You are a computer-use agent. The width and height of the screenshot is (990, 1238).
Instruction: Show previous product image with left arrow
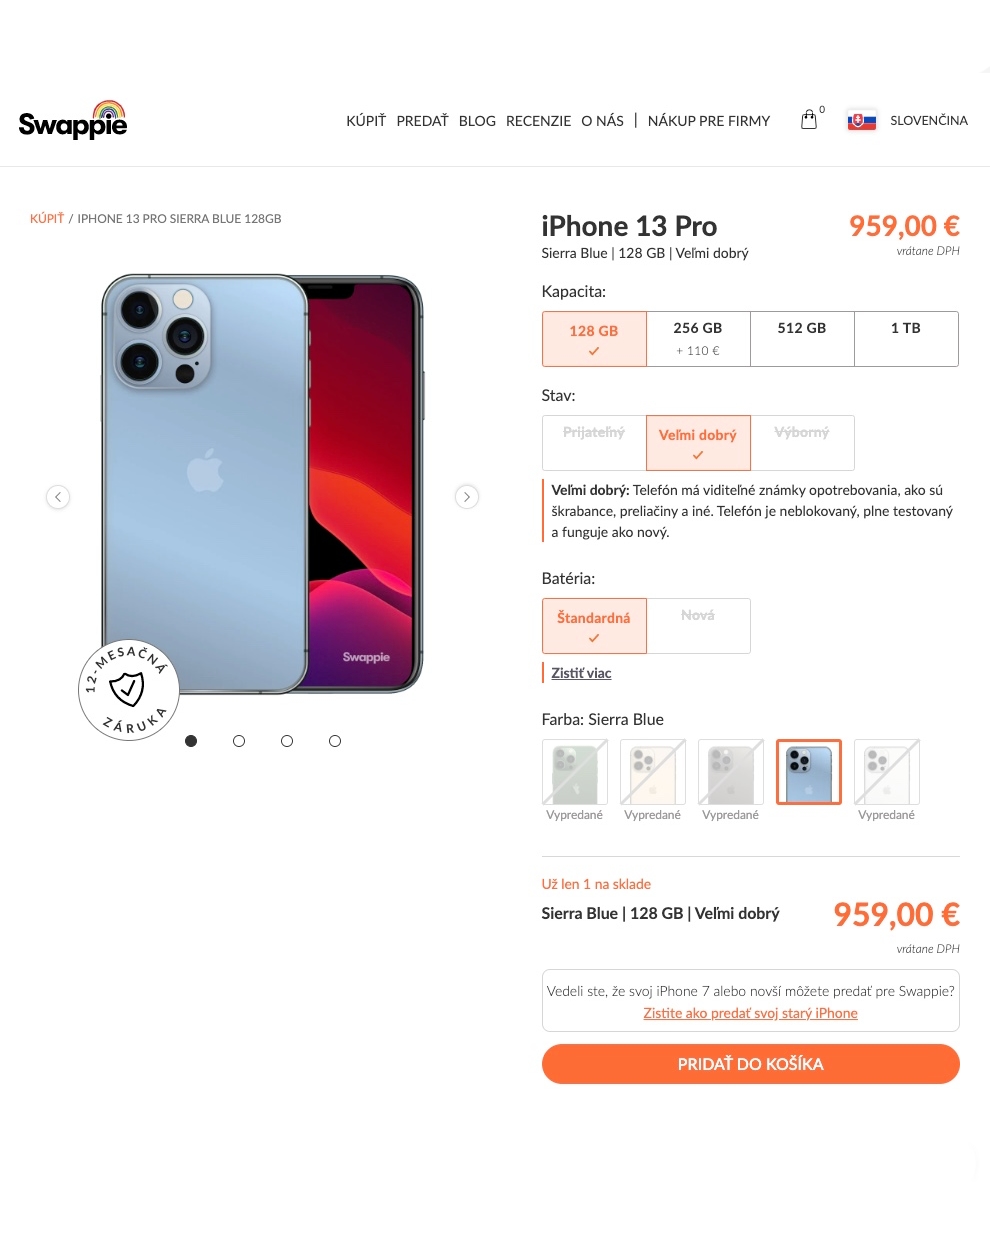[x=58, y=497]
